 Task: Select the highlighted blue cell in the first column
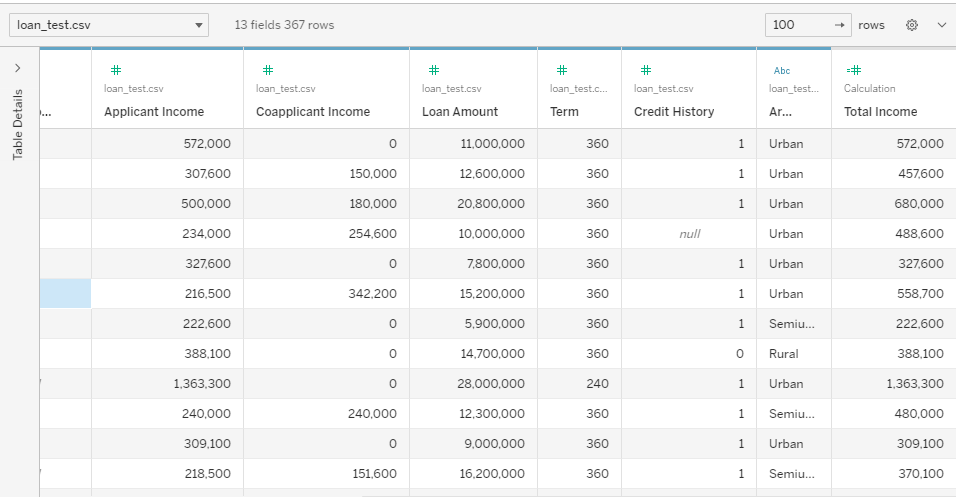click(65, 293)
